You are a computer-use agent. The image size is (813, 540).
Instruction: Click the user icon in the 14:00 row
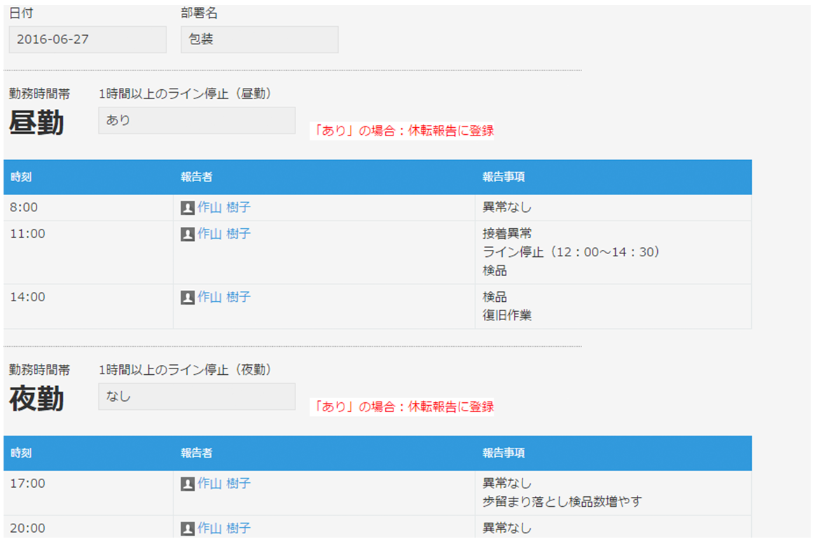(x=187, y=298)
